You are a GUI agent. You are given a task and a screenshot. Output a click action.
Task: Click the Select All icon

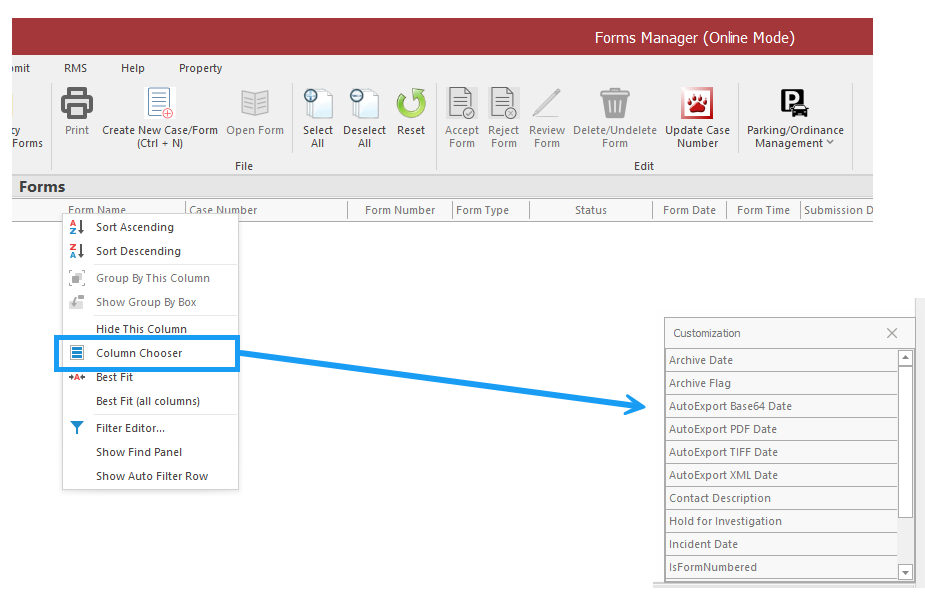click(318, 103)
